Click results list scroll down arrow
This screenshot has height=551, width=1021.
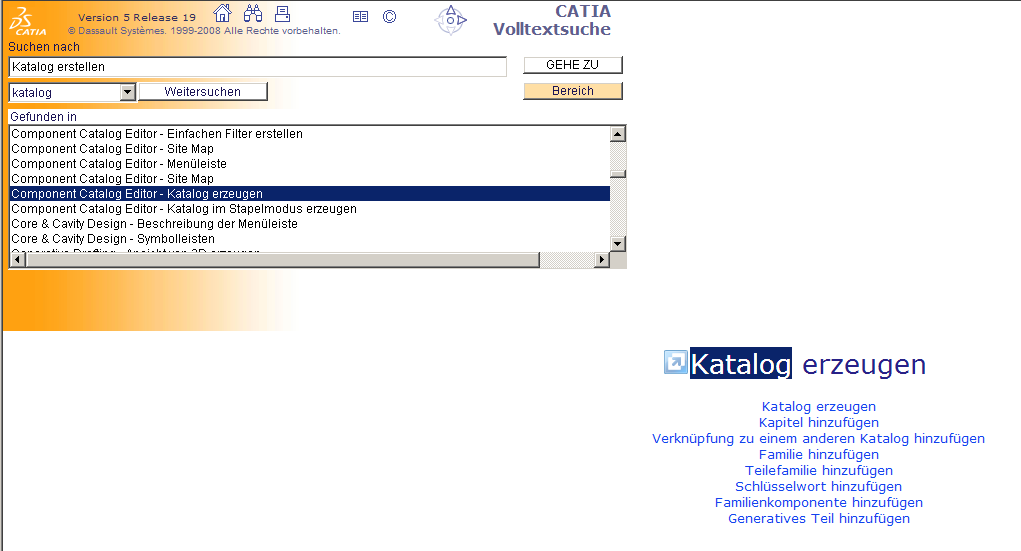[x=618, y=244]
